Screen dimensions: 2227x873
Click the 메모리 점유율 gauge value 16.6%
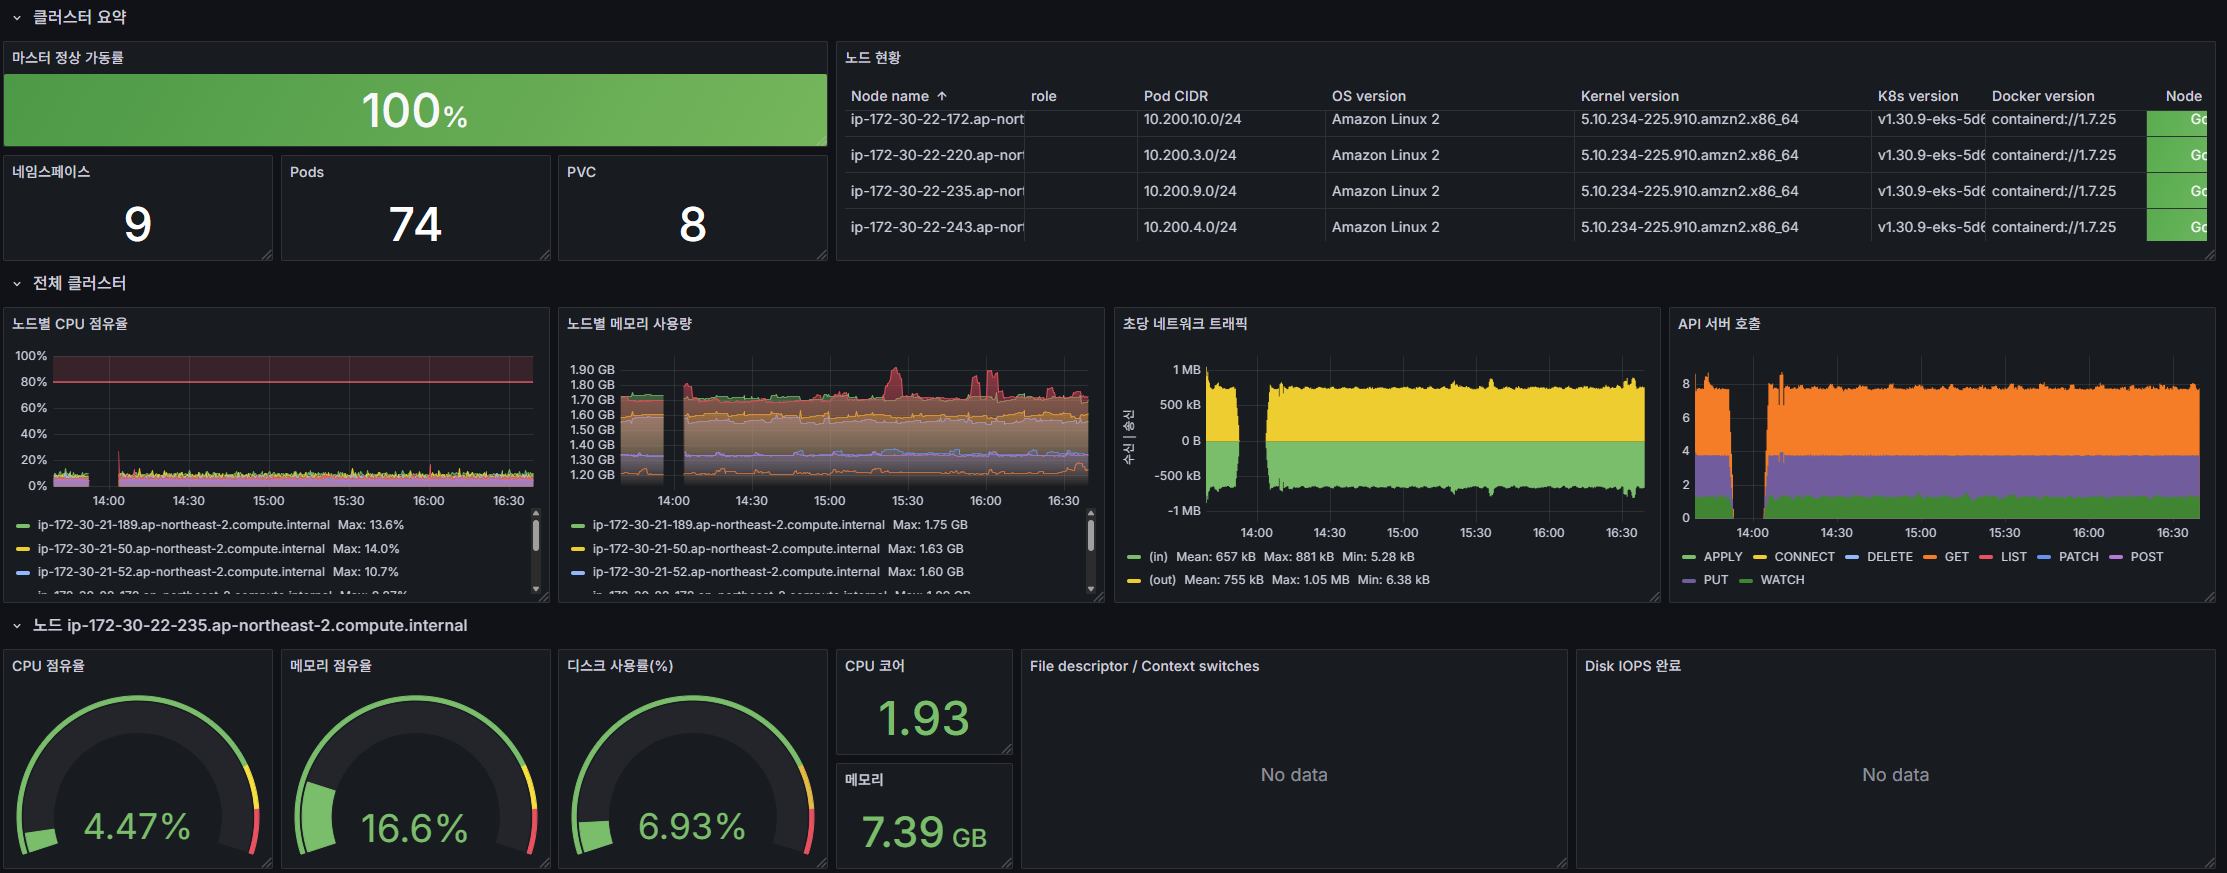[414, 828]
